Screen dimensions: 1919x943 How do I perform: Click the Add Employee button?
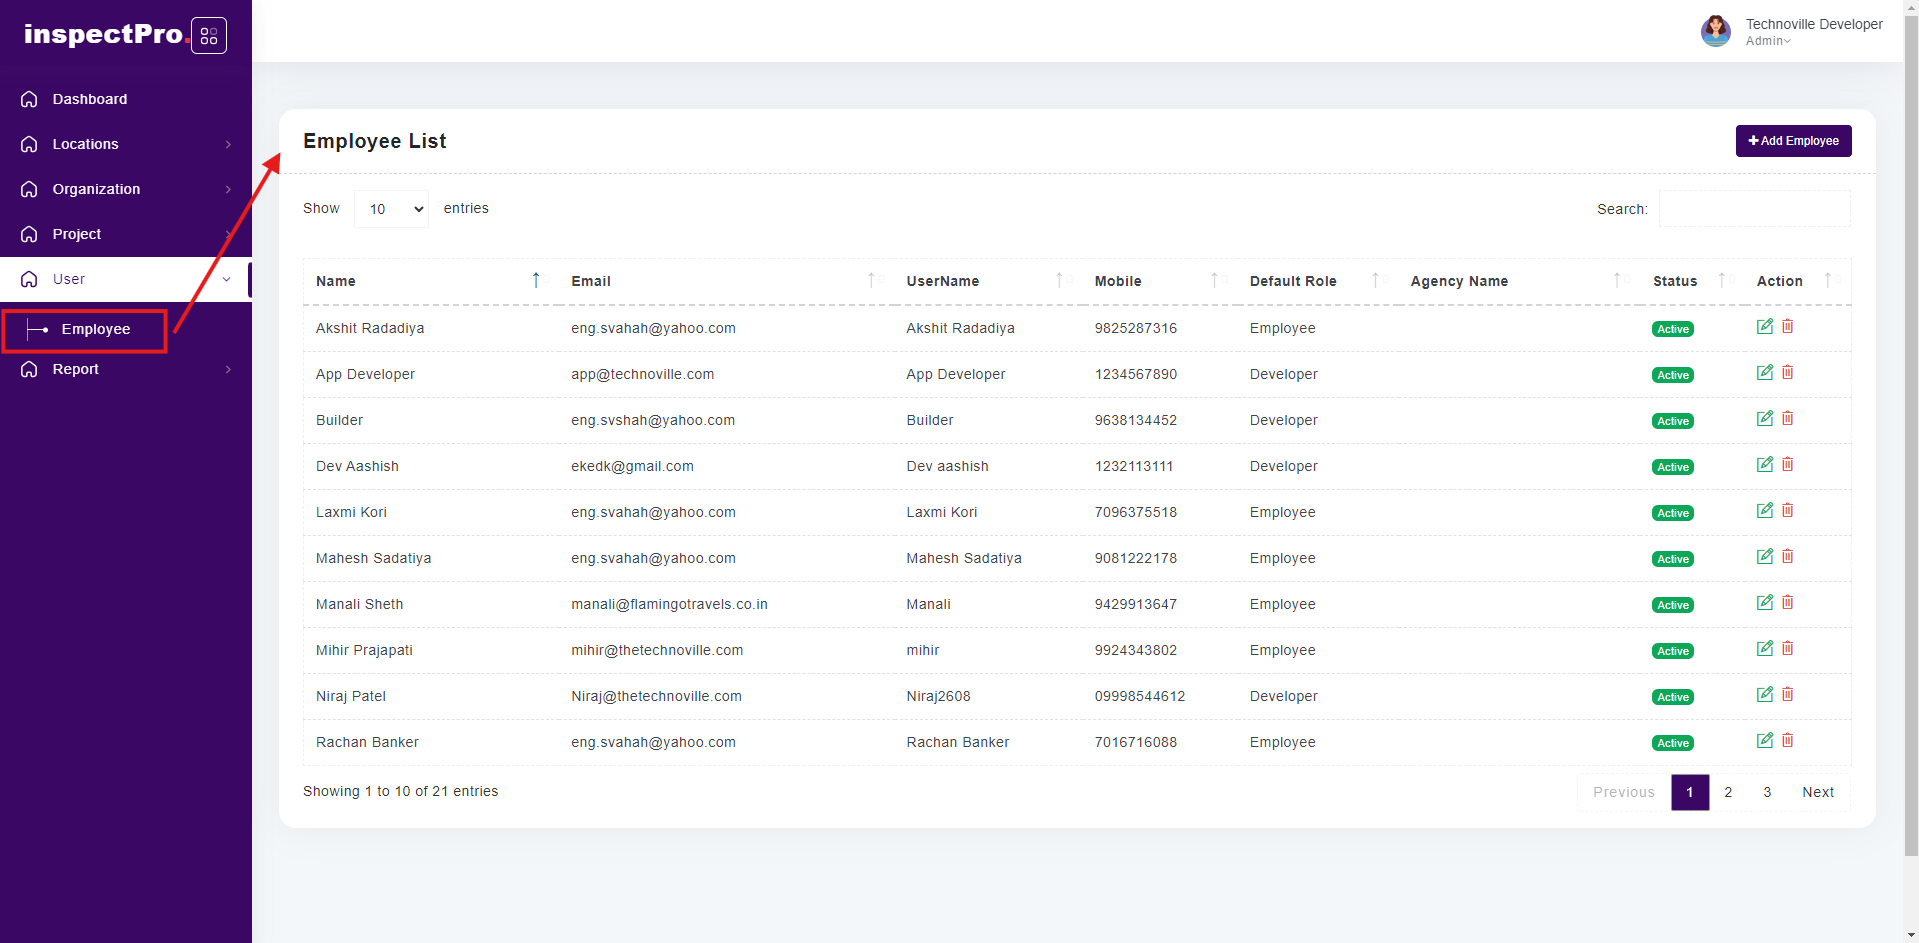[x=1793, y=141]
